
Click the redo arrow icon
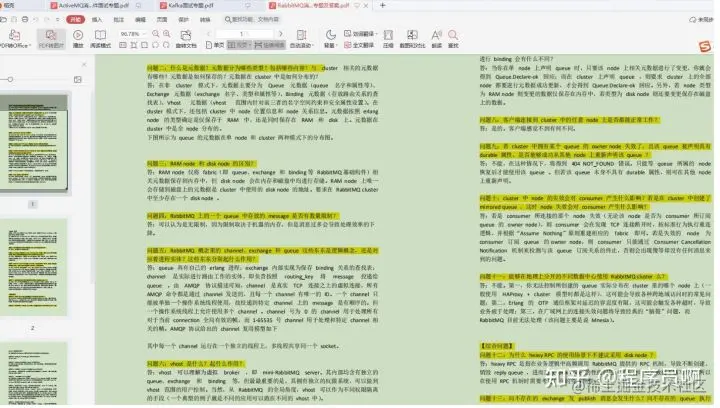(x=47, y=19)
